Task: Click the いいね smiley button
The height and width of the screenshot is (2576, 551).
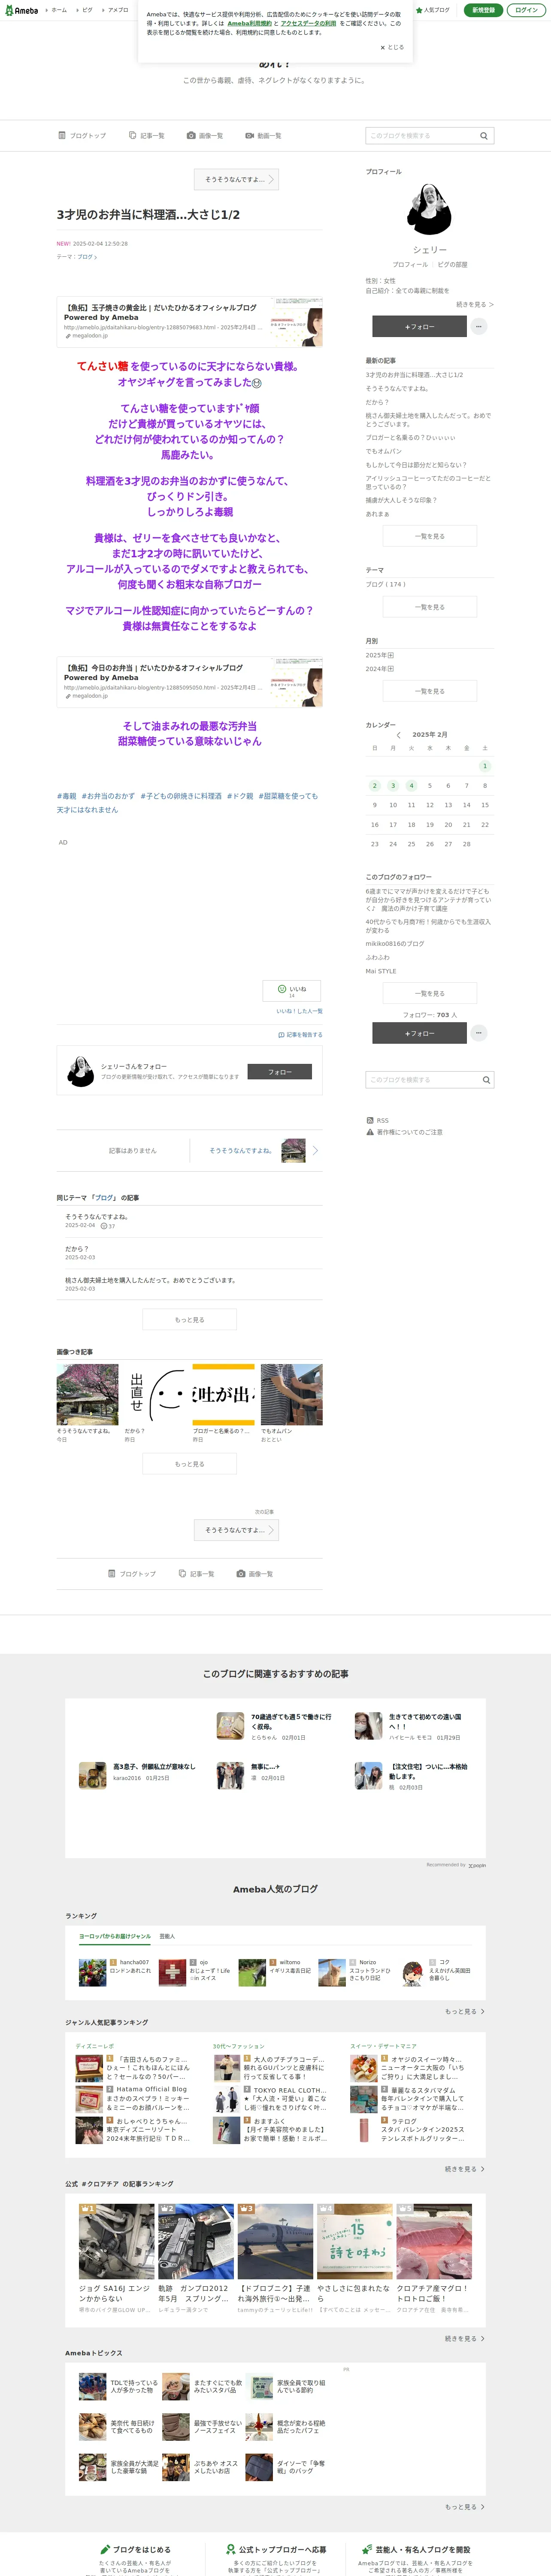Action: 292,991
